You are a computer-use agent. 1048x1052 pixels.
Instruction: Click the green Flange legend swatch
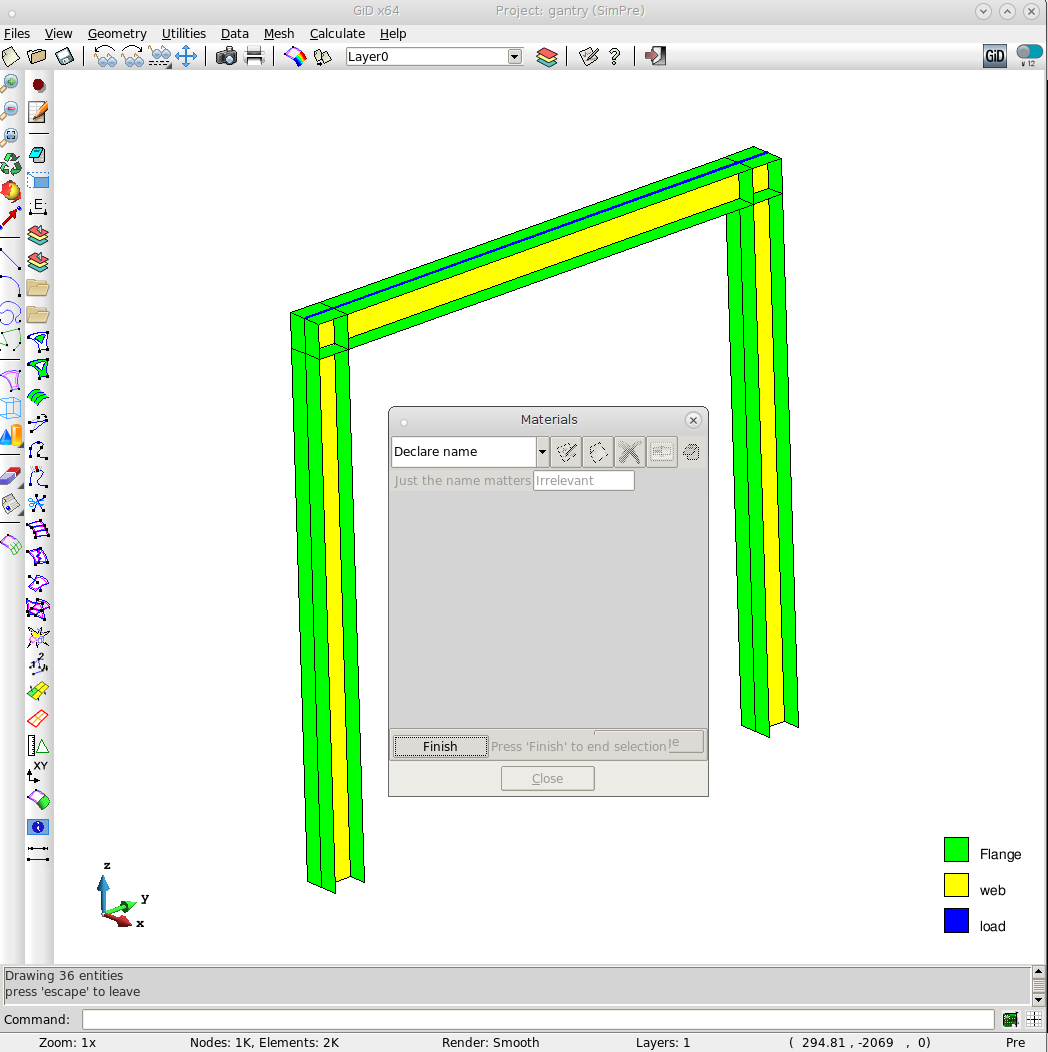(x=957, y=850)
